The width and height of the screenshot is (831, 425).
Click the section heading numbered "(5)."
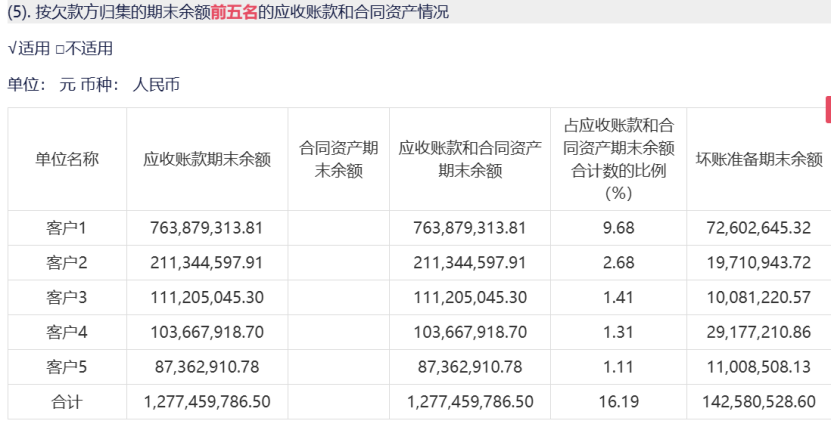(x=20, y=13)
